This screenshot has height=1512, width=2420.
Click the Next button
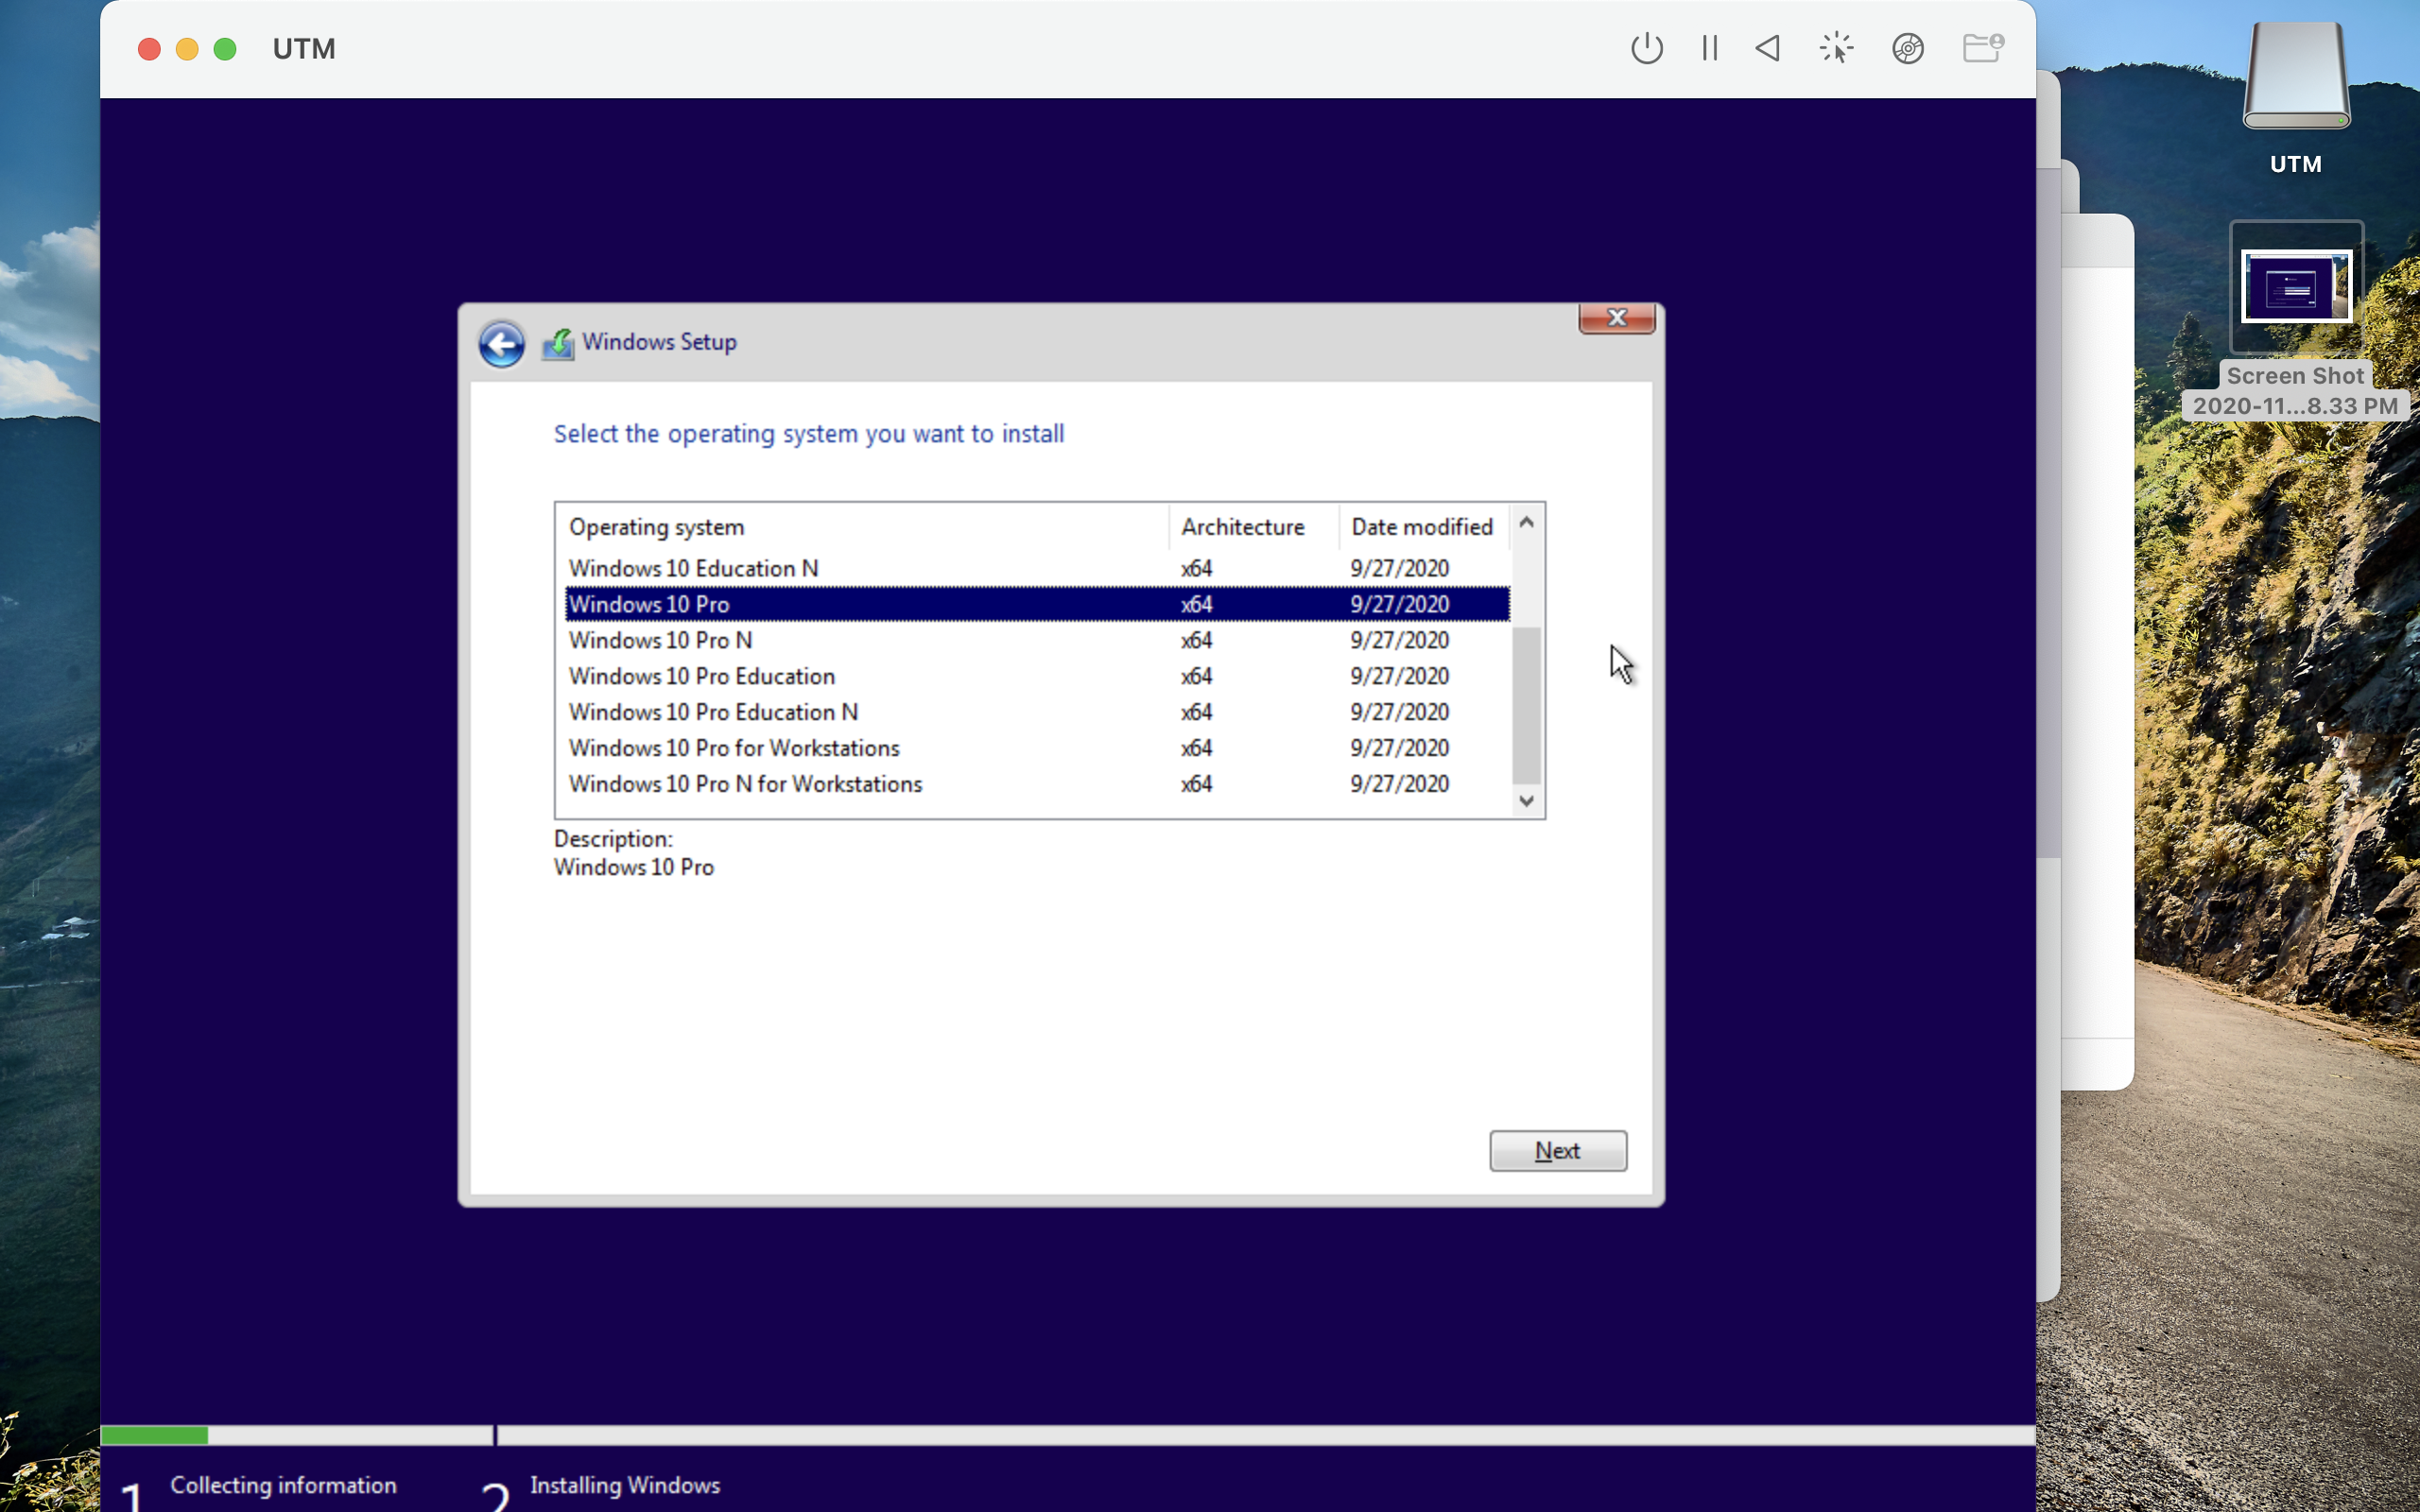1557,1150
